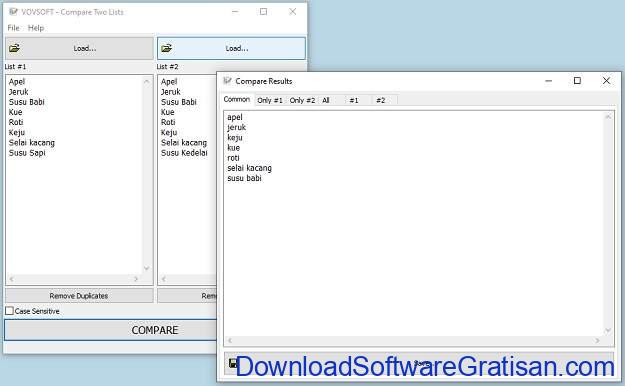Click 'Kue' in List #2
This screenshot has width=625, height=386.
coord(168,112)
